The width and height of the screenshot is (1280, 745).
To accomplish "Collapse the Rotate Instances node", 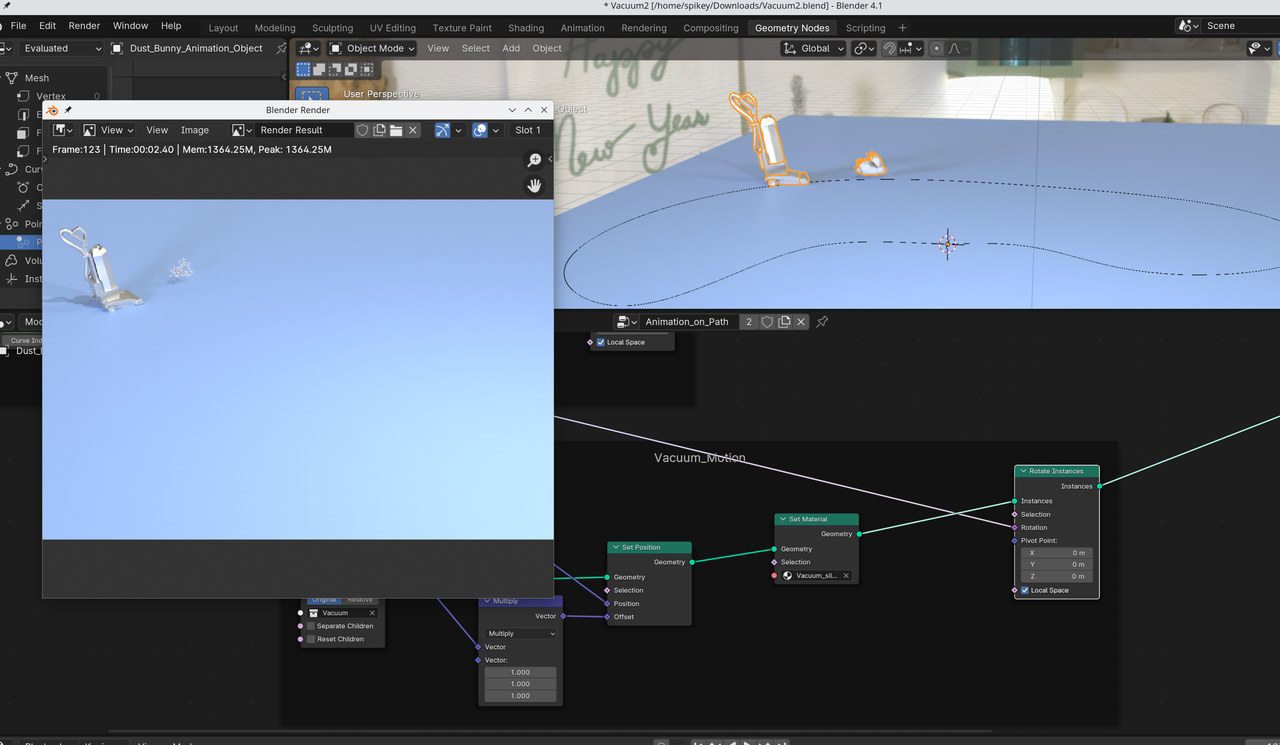I will point(1024,471).
